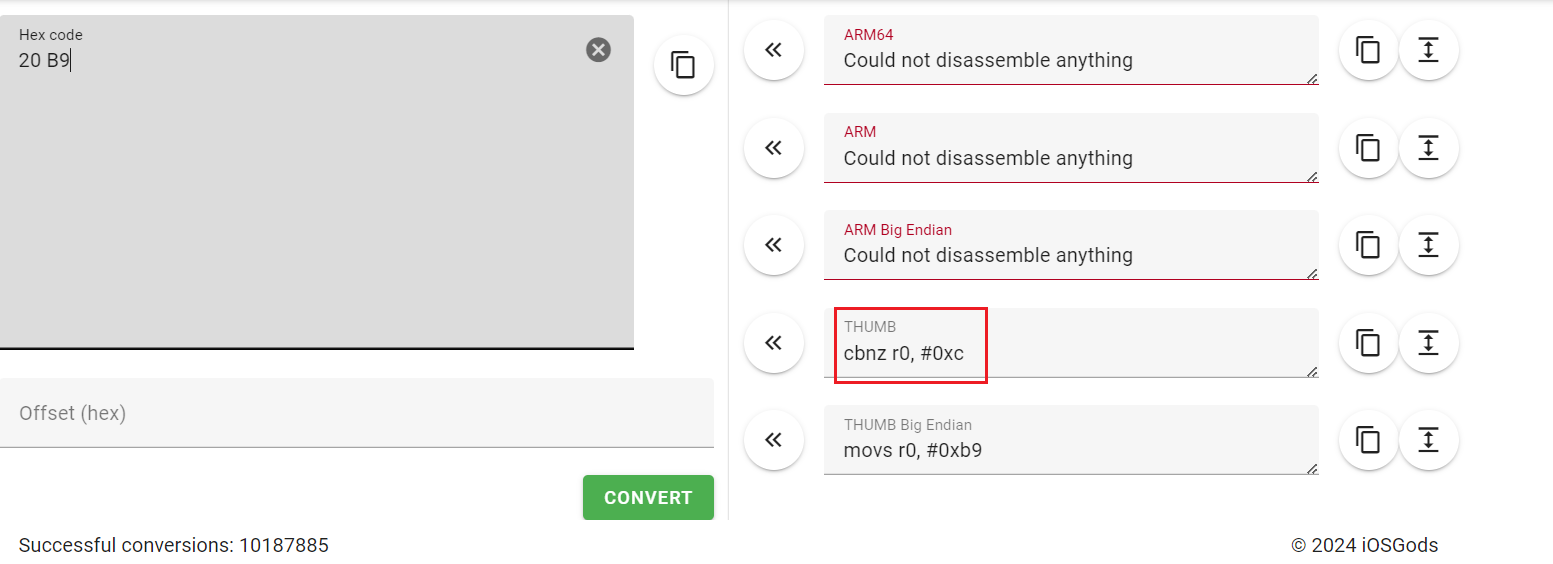Click the THUMB Big Endian double-chevron arrow
1553x564 pixels.
773,439
